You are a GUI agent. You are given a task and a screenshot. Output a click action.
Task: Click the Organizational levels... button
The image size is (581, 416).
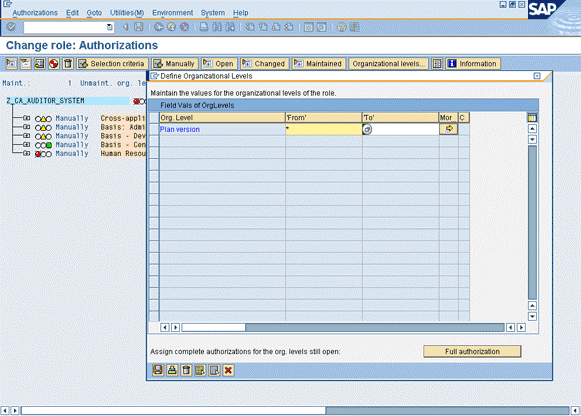(388, 64)
